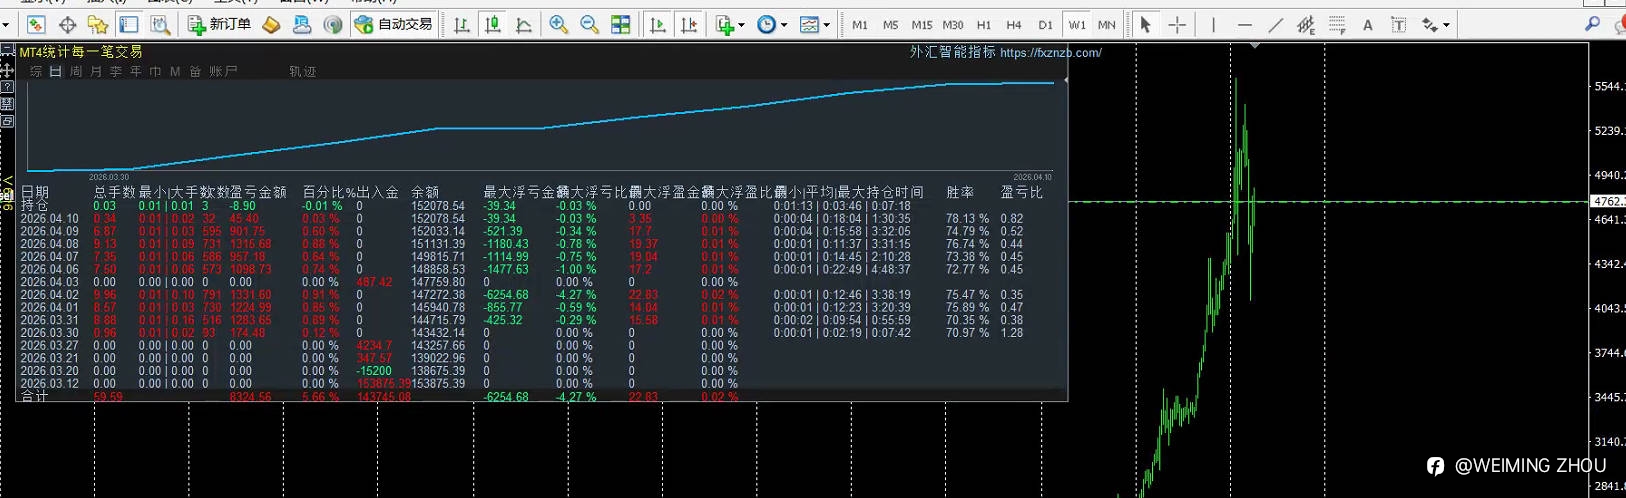This screenshot has width=1626, height=498.
Task: Select the M1 timeframe
Action: (x=860, y=25)
